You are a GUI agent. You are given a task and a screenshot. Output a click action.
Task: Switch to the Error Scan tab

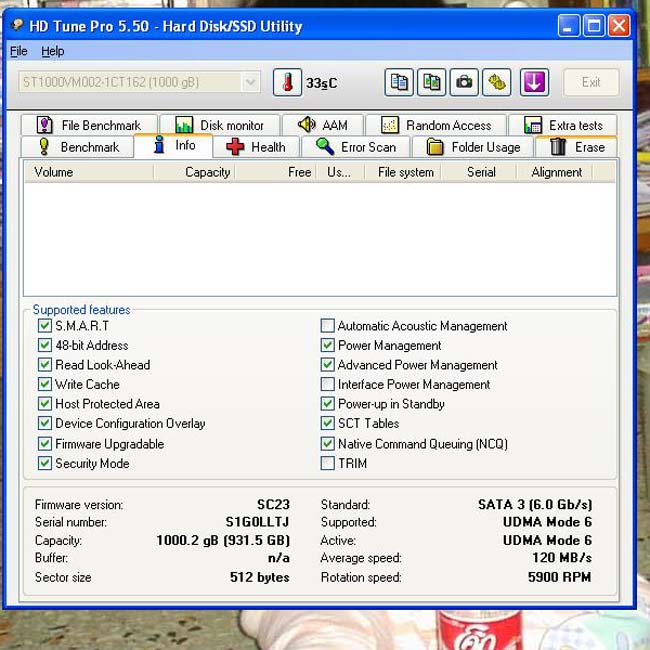pos(356,147)
